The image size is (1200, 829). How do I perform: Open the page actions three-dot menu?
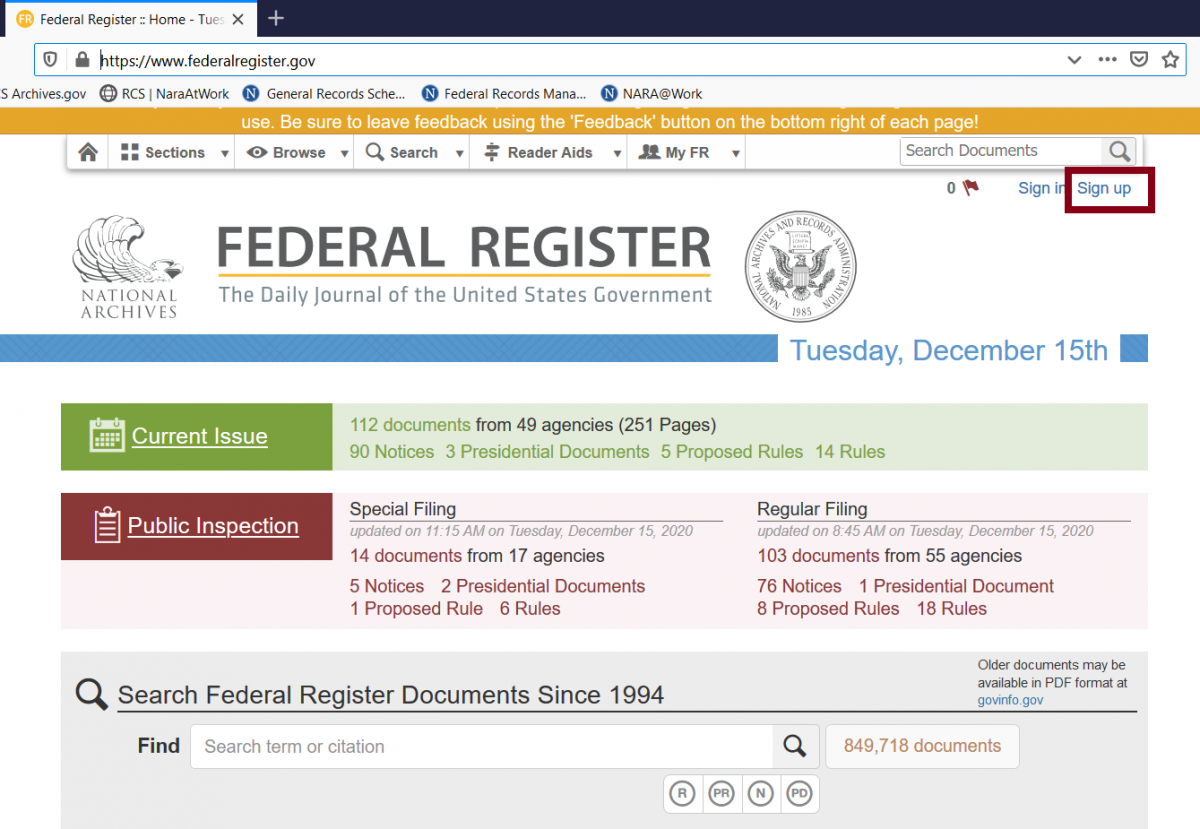(1107, 60)
